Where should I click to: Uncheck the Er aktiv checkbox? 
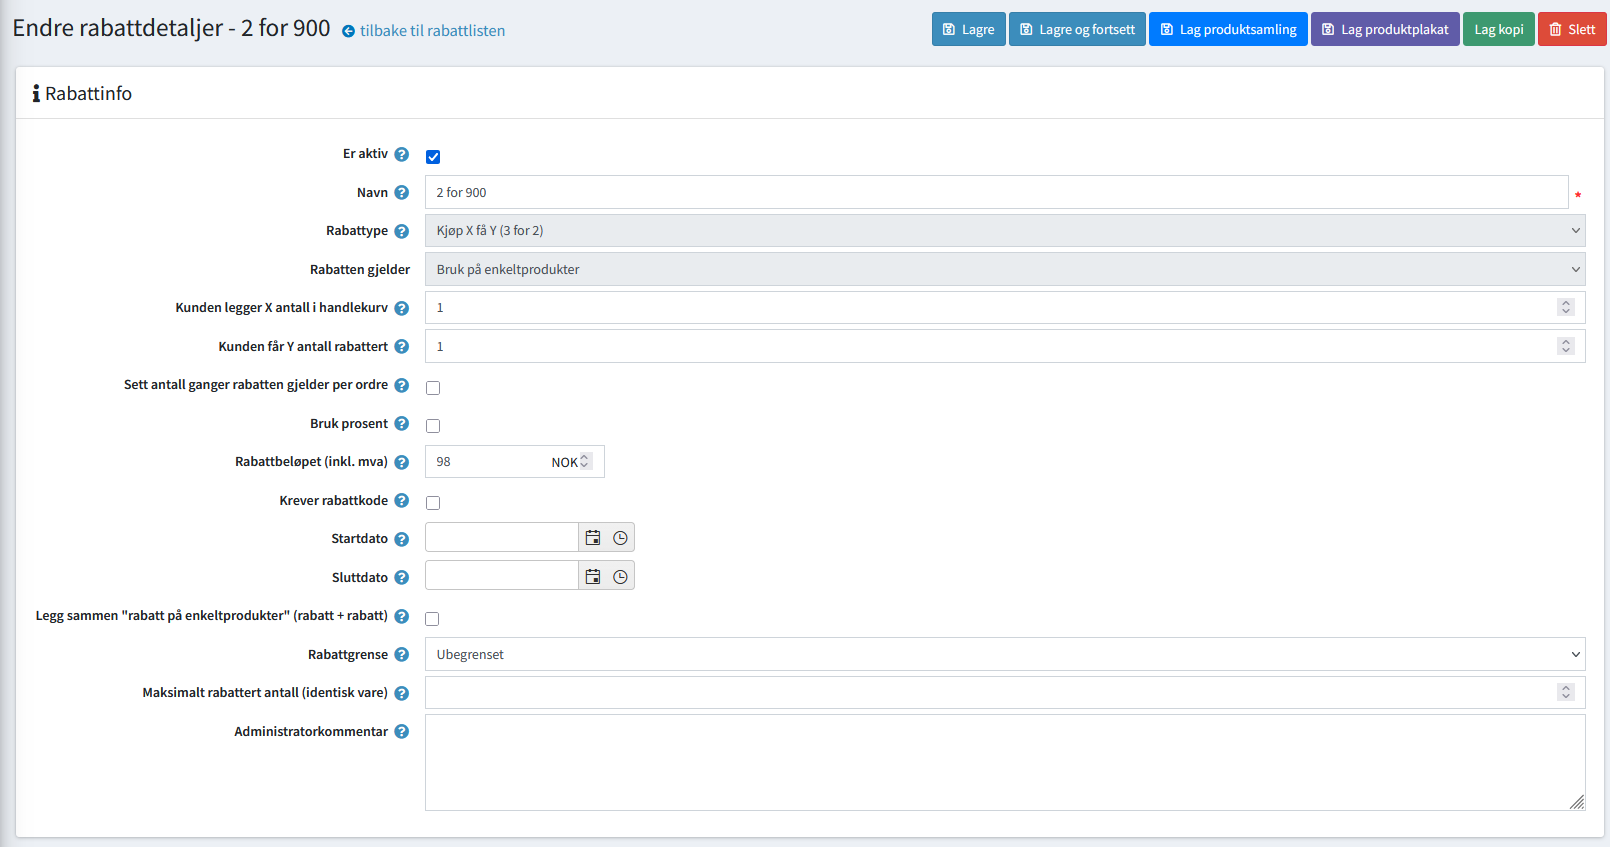433,157
